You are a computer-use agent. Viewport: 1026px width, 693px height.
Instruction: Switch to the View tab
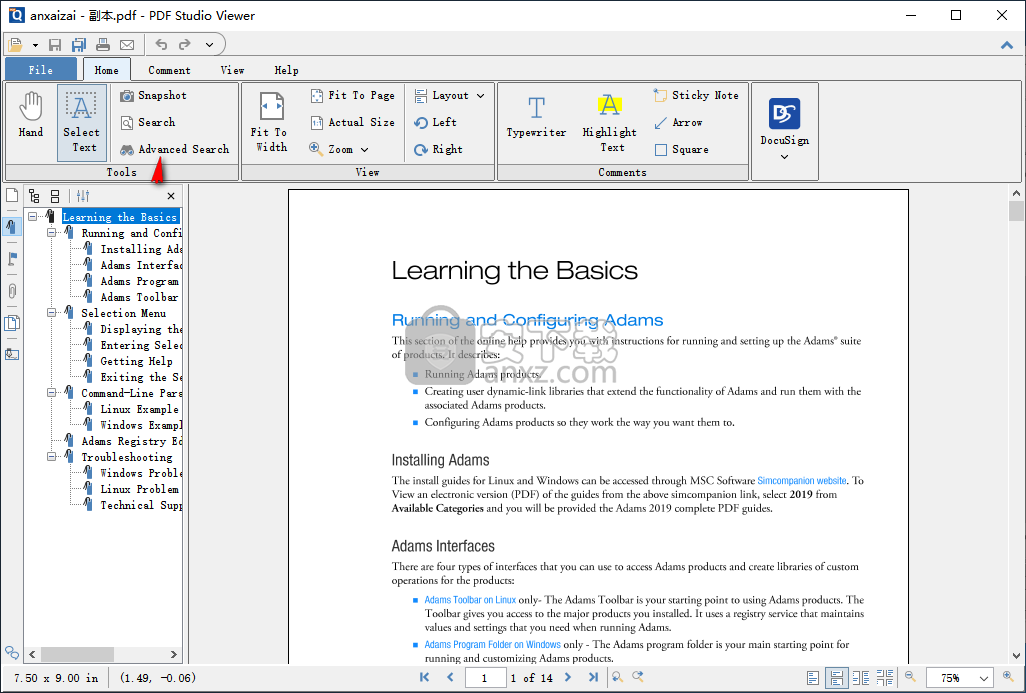coord(232,70)
